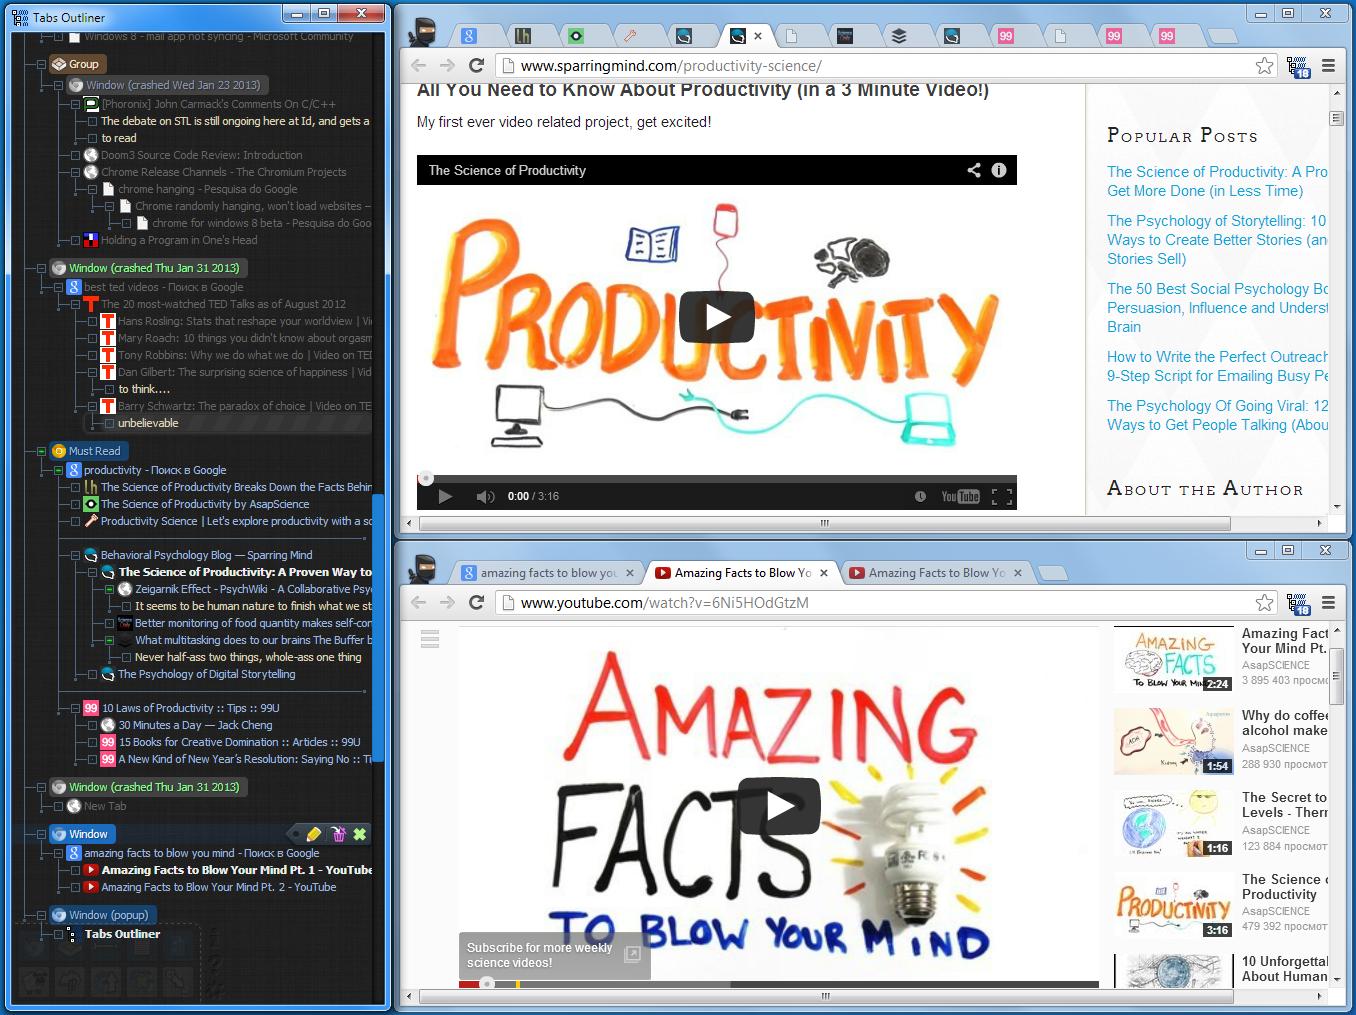Collapse the Must Read group node

[41, 451]
